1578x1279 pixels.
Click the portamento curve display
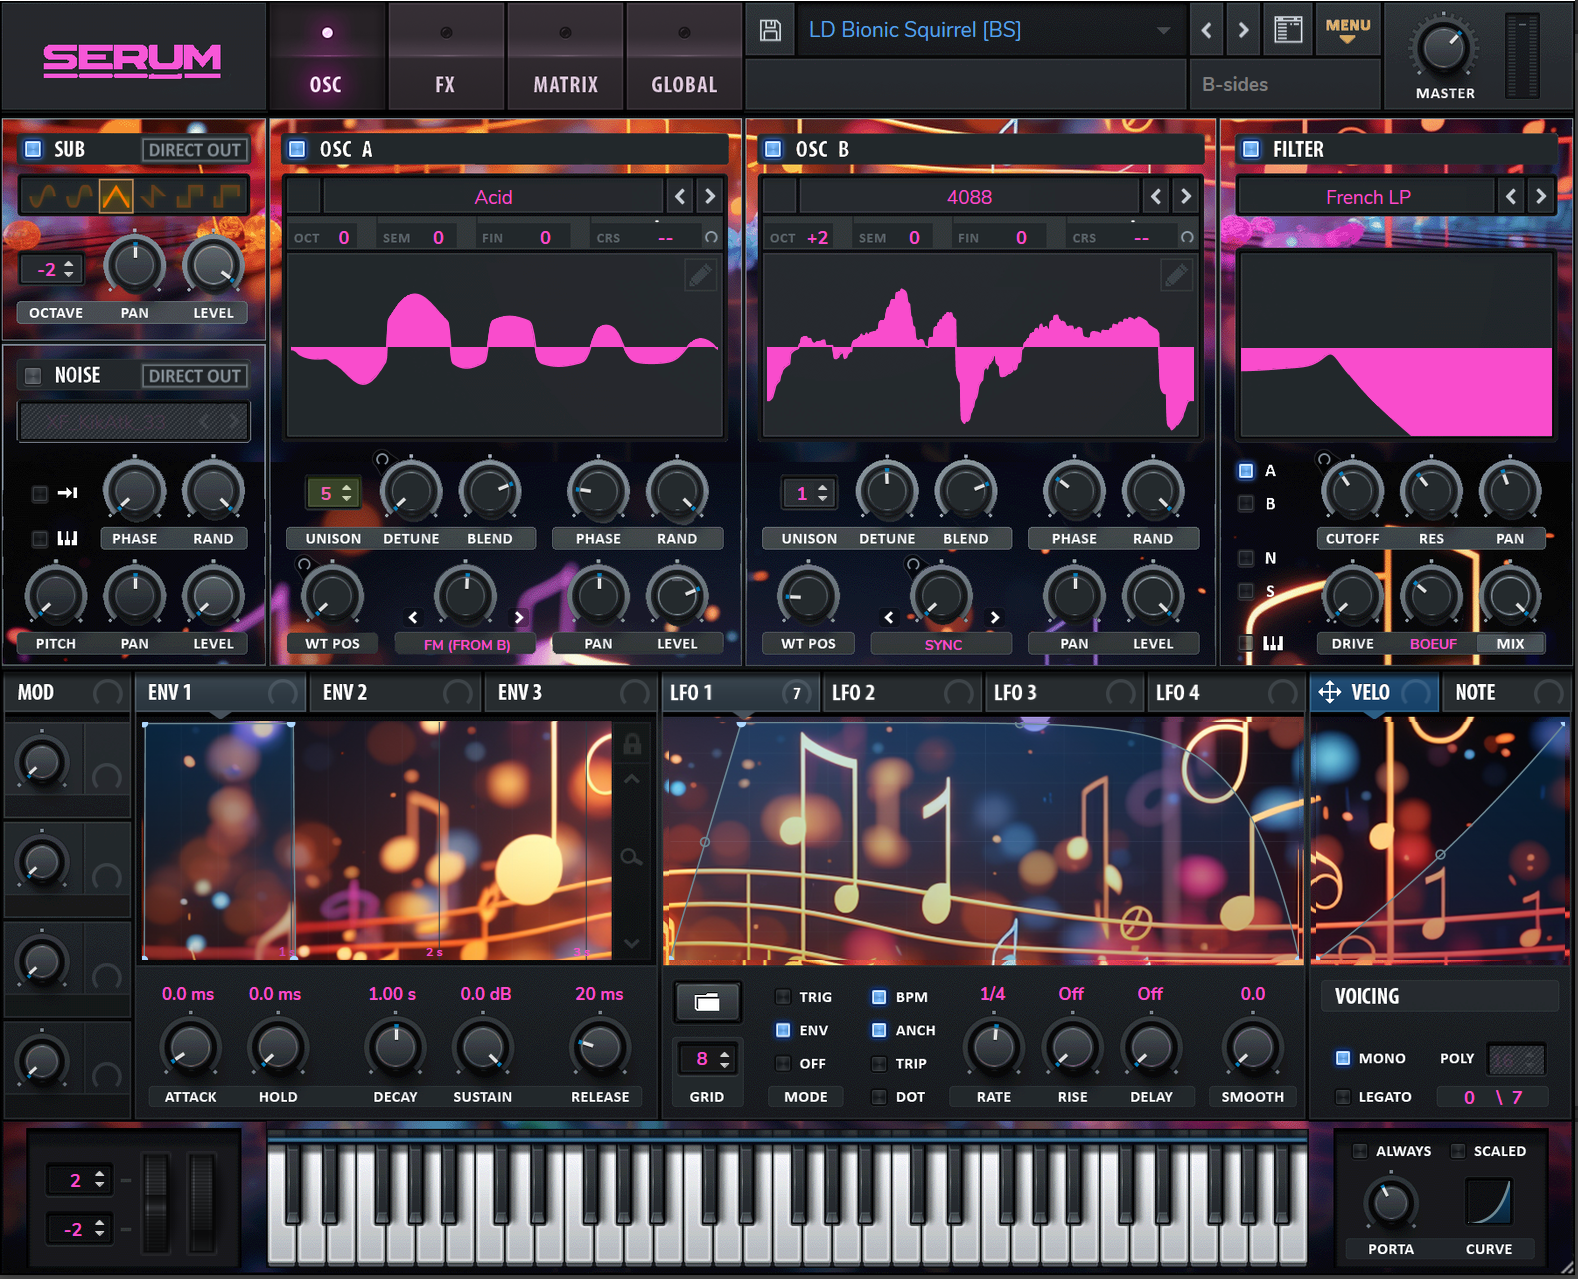click(1489, 1201)
